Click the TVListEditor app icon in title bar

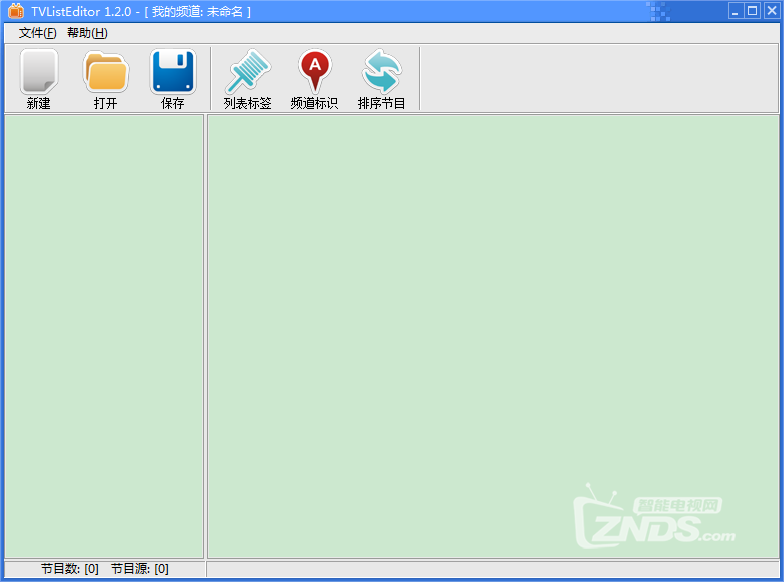(16, 10)
